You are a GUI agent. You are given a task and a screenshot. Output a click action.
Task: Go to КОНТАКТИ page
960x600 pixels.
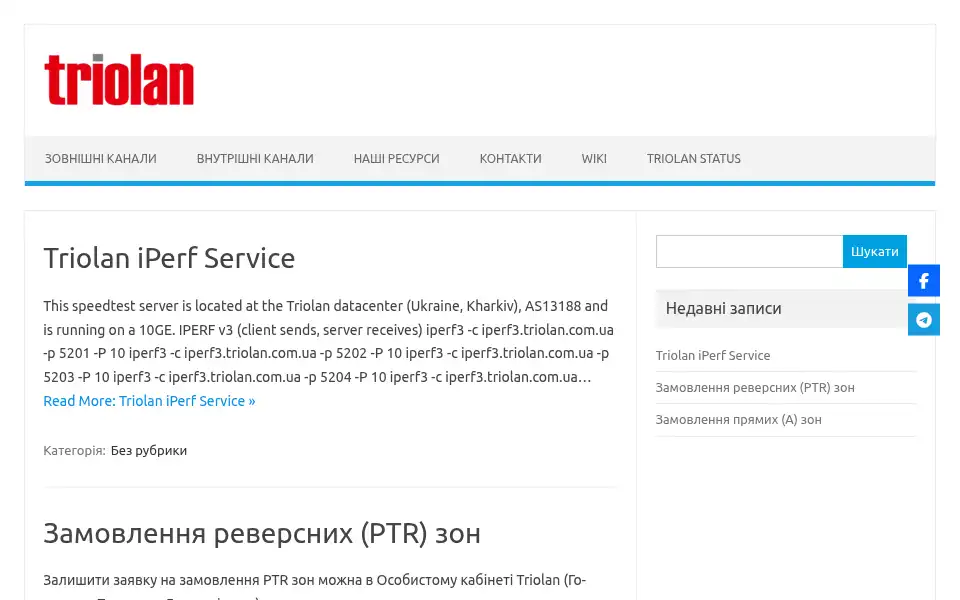(x=511, y=159)
